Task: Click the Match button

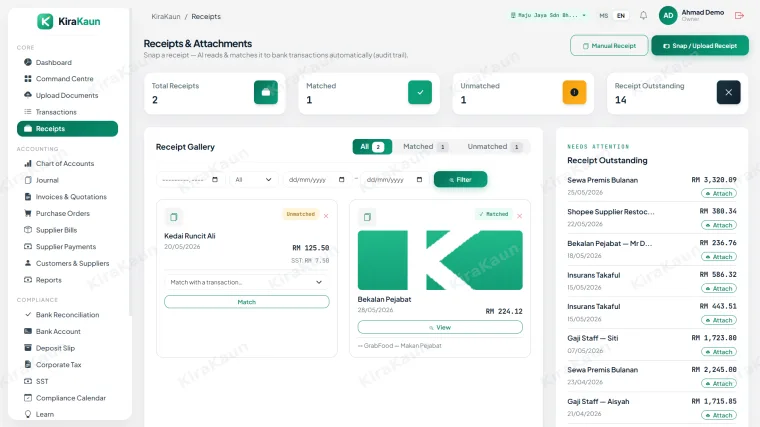Action: click(x=247, y=302)
